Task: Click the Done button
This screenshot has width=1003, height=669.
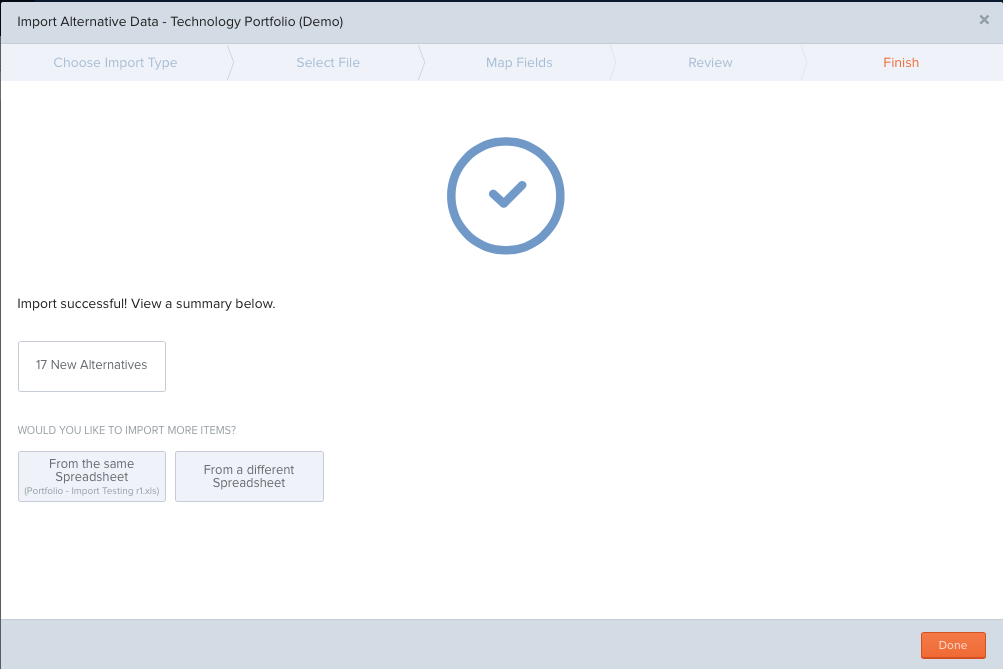Action: click(x=952, y=645)
